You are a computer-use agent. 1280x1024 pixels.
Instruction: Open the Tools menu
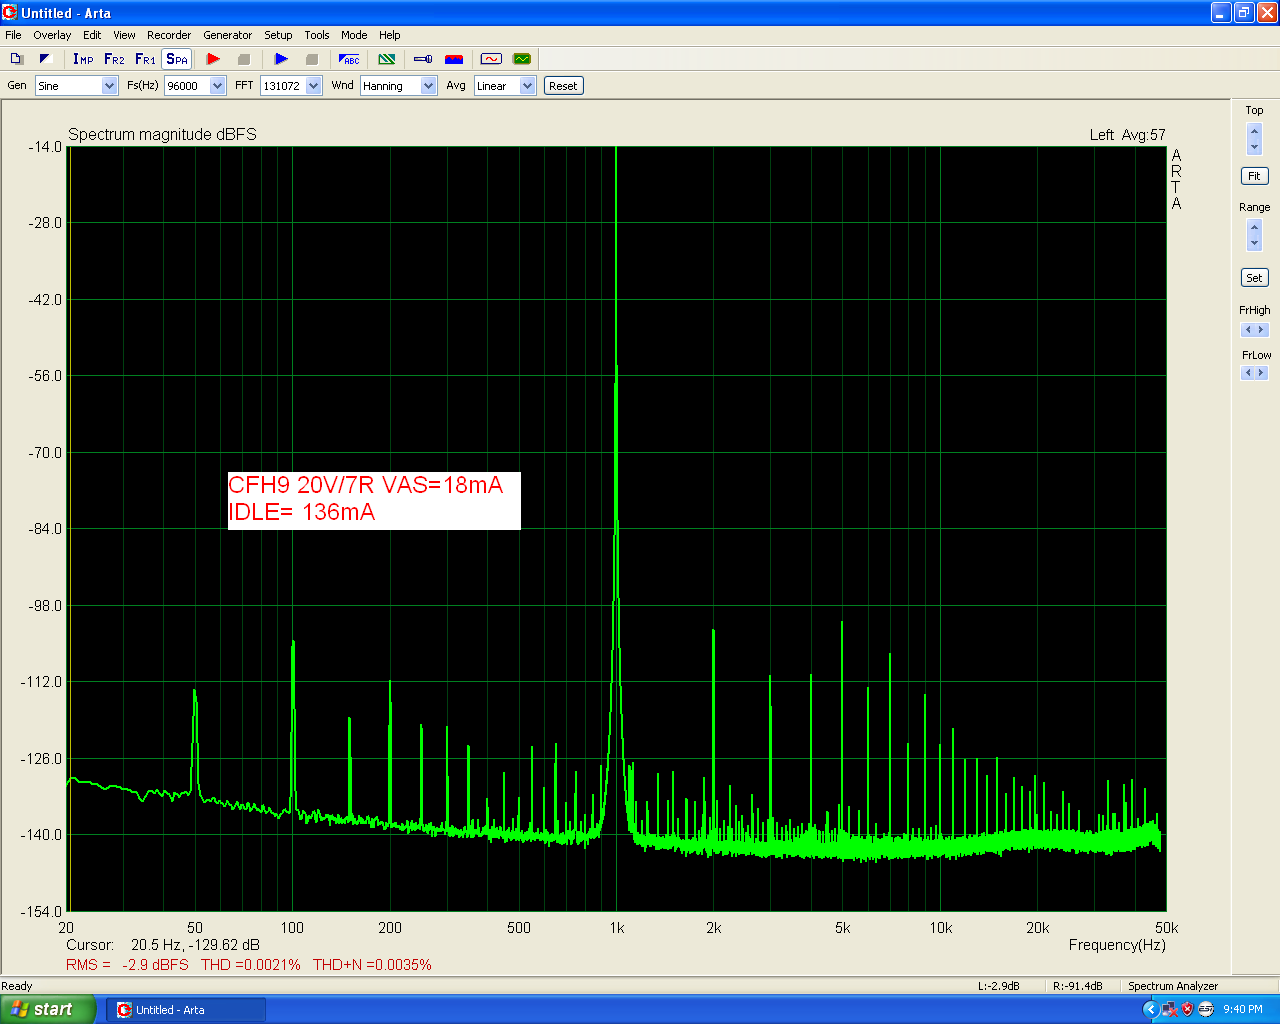tap(317, 35)
